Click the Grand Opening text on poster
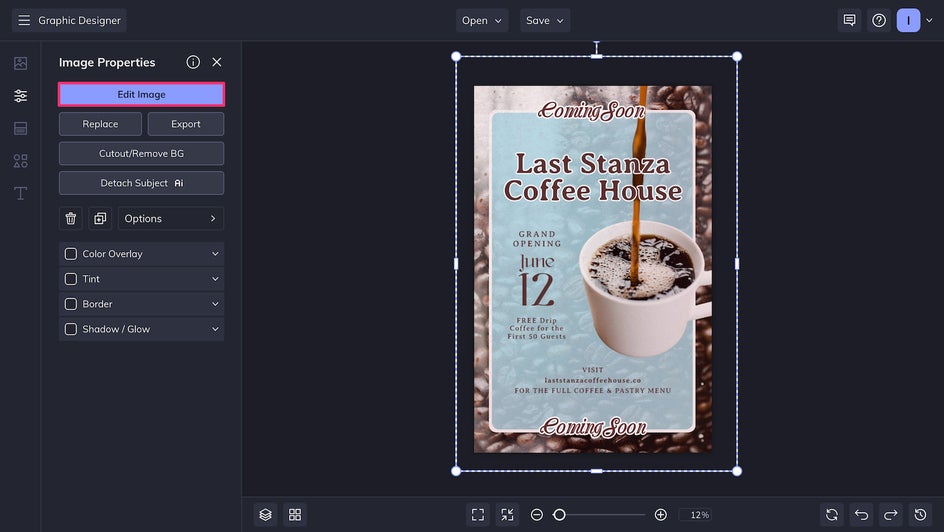Viewport: 944px width, 532px height. click(x=537, y=239)
